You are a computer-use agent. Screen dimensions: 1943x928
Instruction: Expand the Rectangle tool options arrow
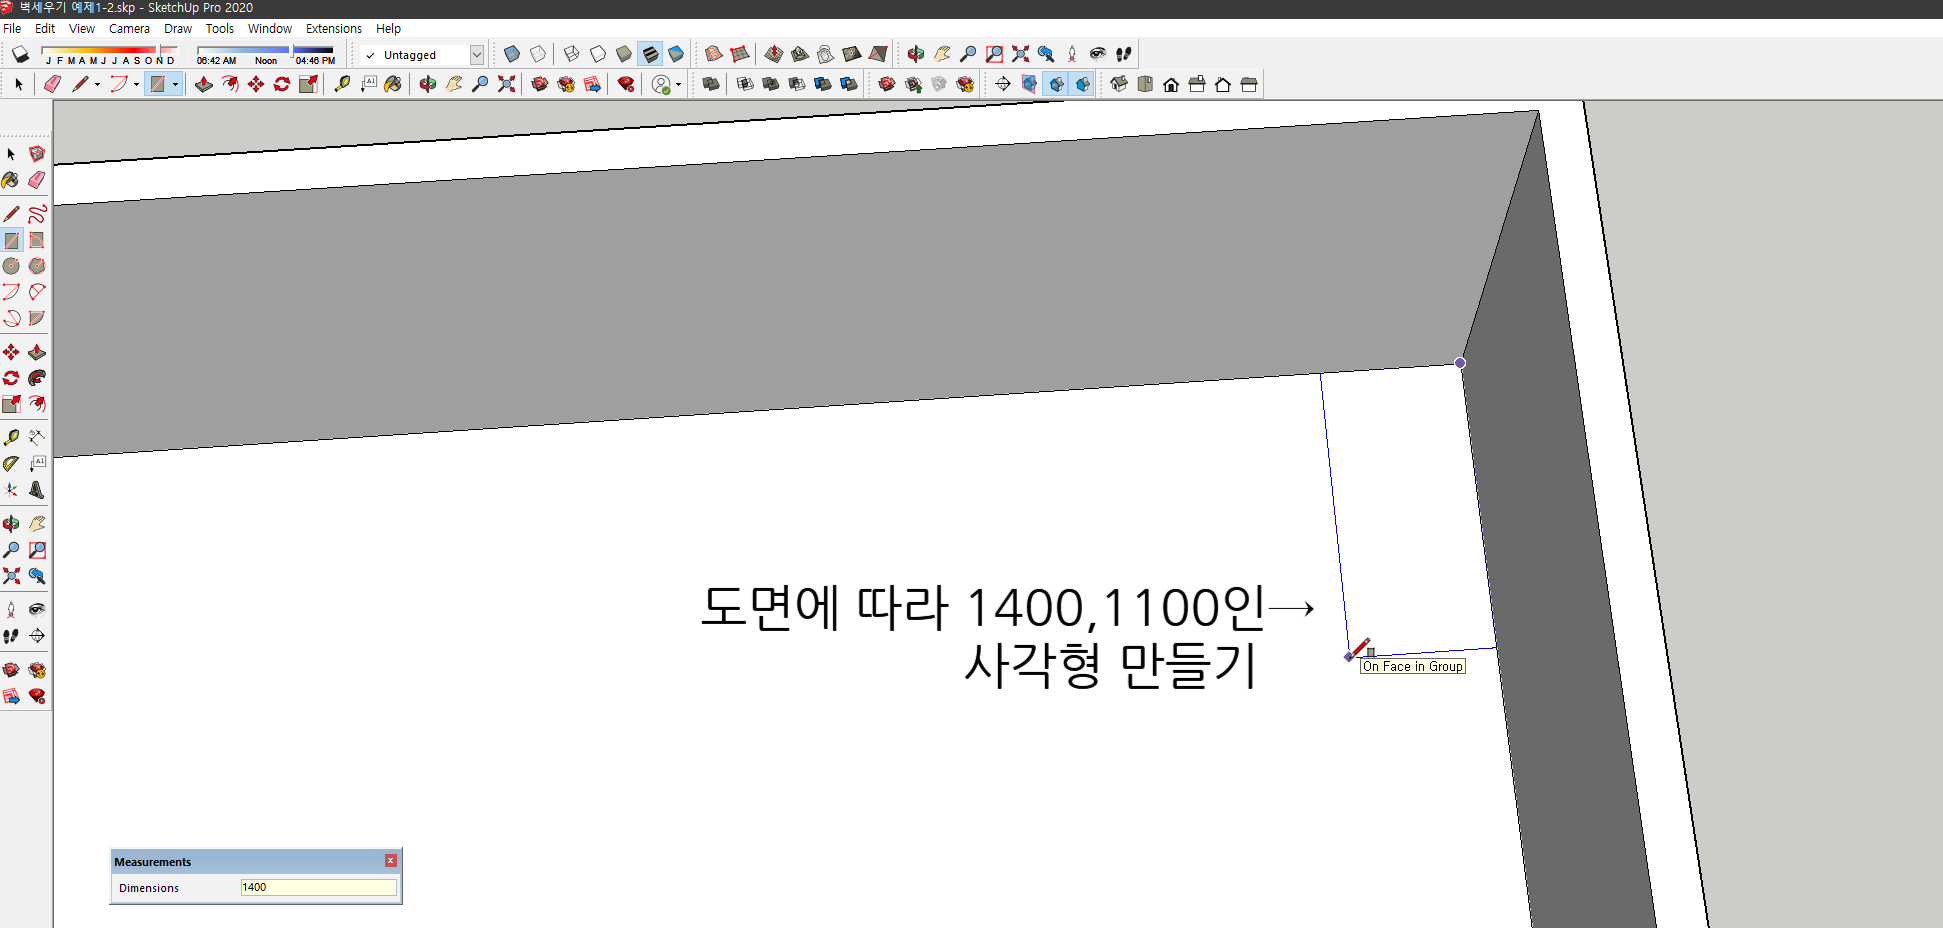[x=175, y=85]
